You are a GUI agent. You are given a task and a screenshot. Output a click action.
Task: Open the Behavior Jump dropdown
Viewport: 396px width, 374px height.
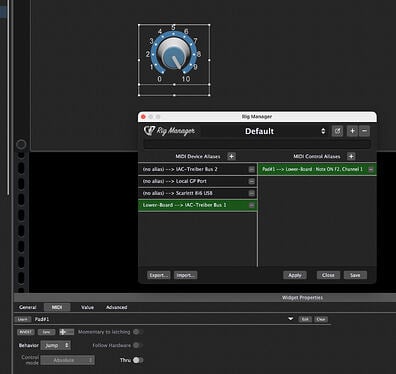tap(56, 345)
